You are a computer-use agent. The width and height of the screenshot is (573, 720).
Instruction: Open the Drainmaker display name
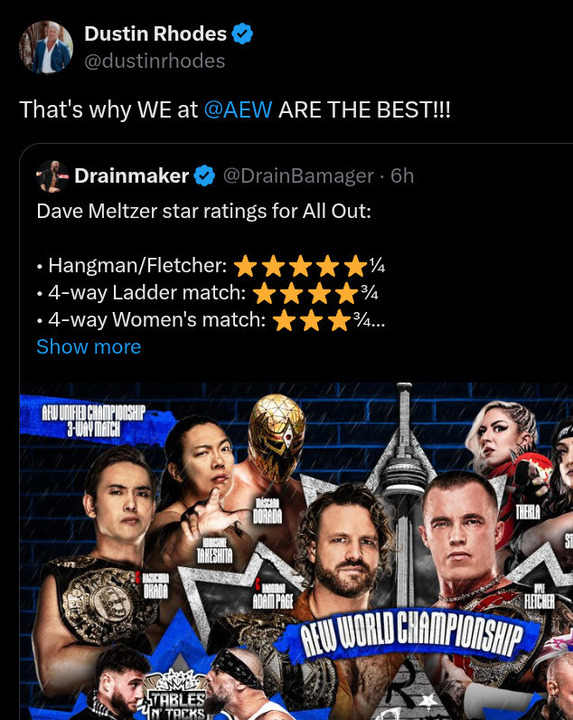pyautogui.click(x=132, y=176)
